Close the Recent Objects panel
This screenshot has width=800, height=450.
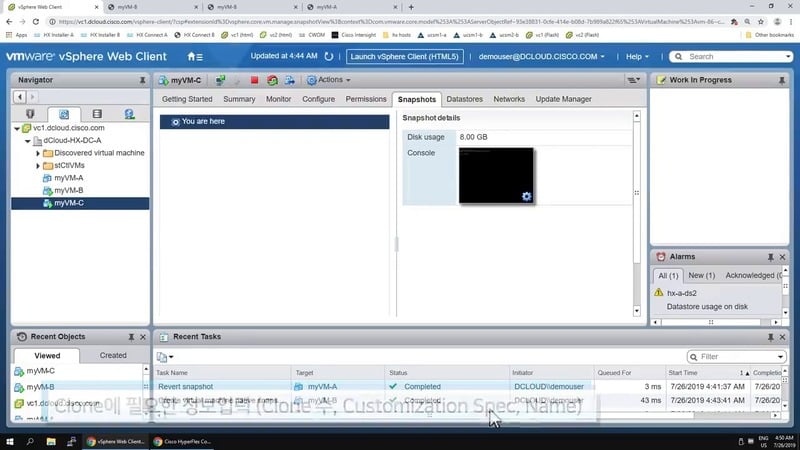point(143,337)
